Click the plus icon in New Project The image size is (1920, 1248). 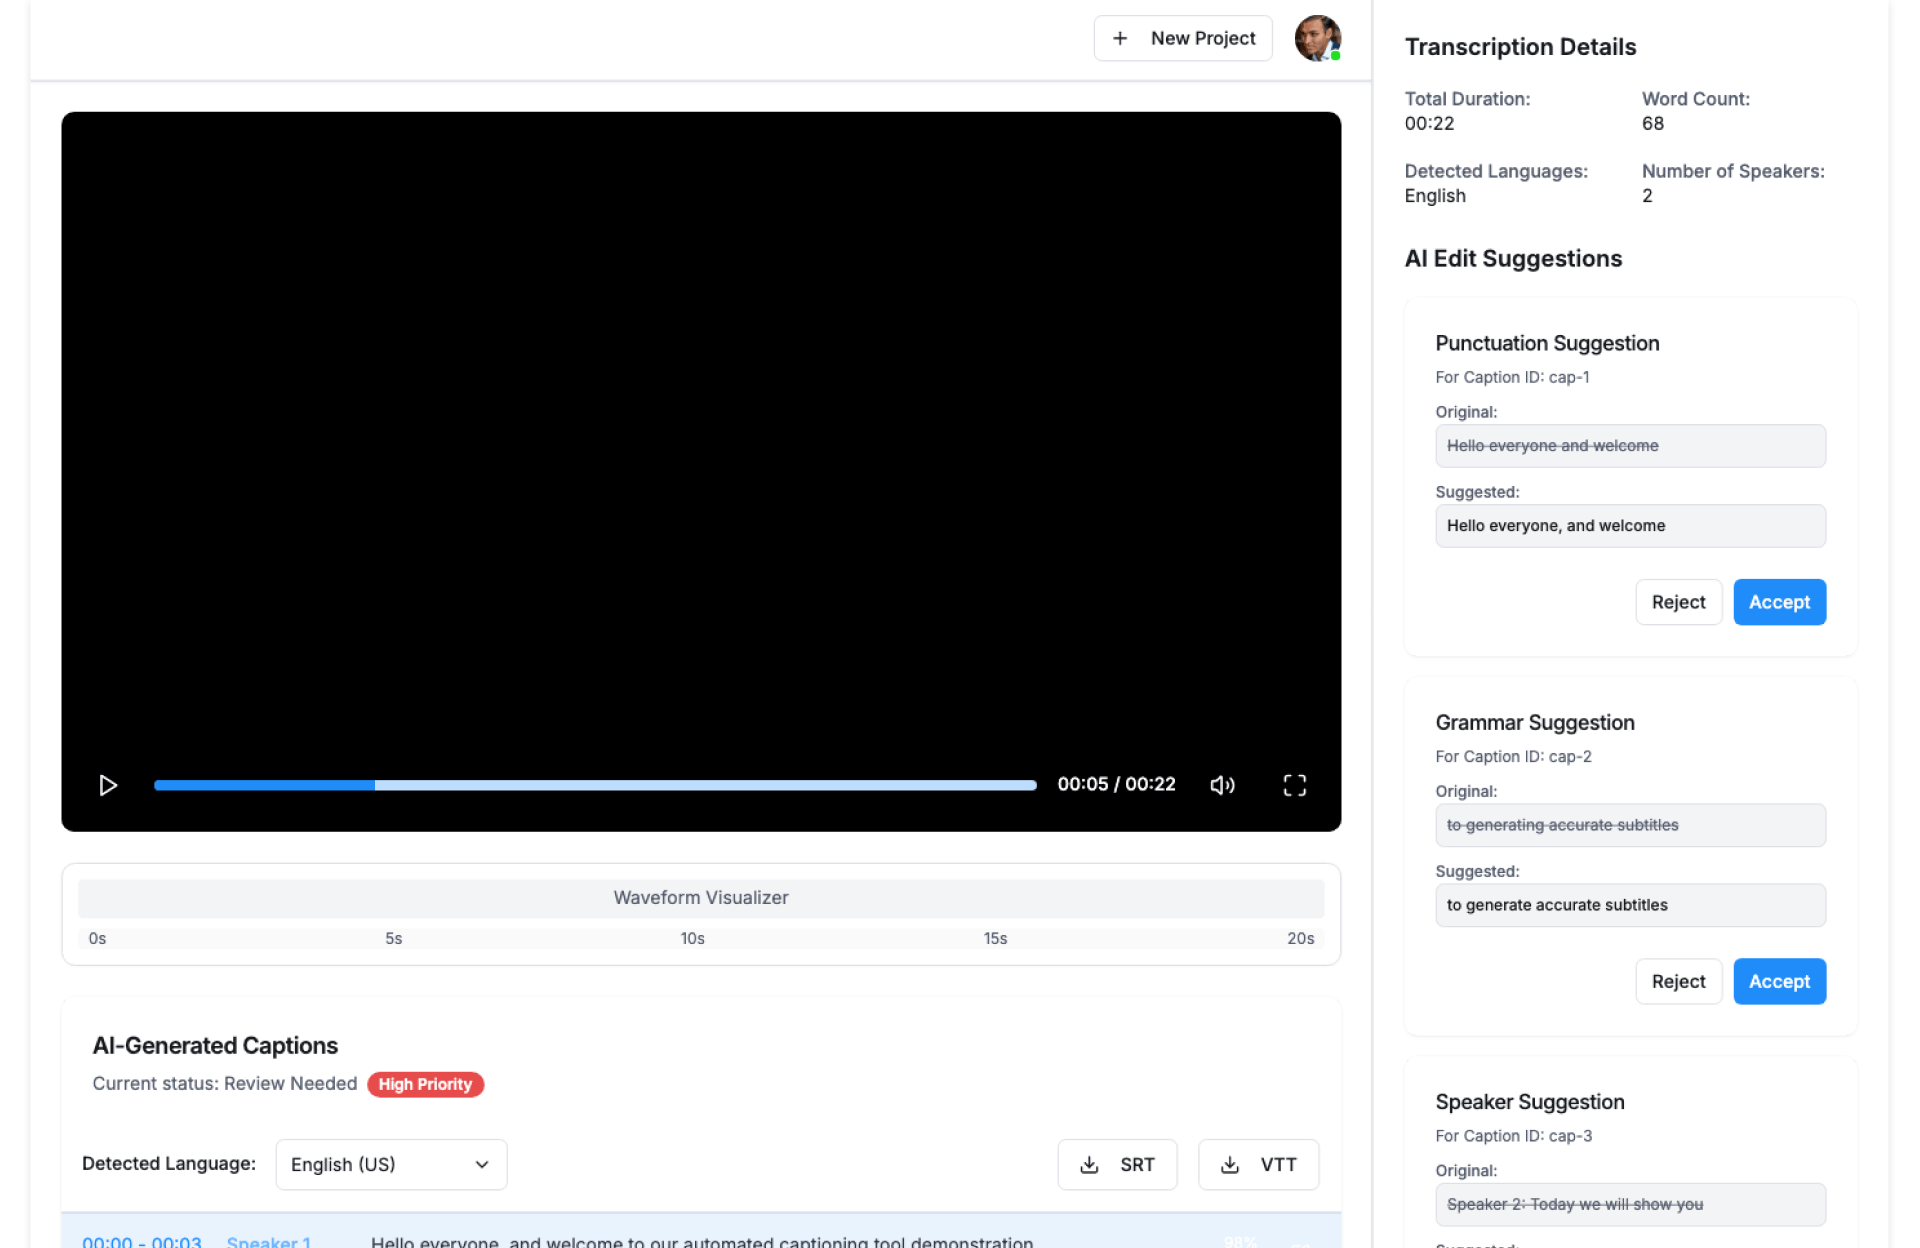click(x=1120, y=38)
